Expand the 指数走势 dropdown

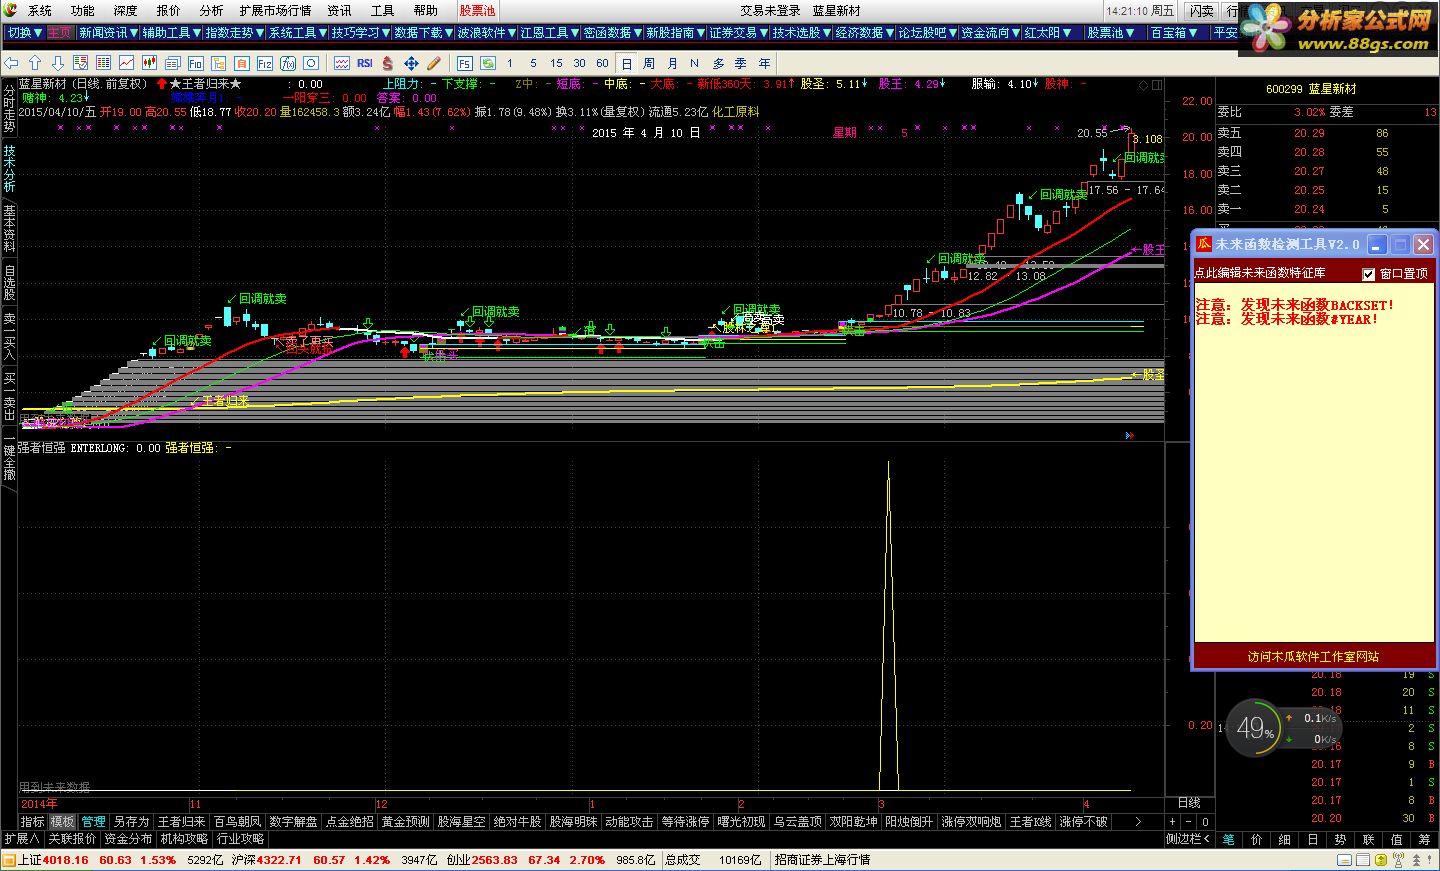coord(235,33)
